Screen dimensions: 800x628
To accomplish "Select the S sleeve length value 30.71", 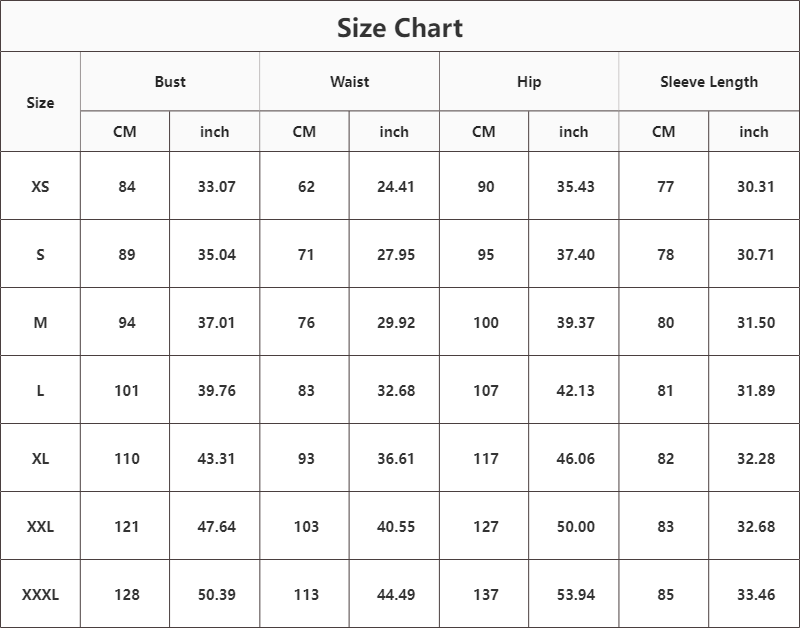I will (x=756, y=254).
